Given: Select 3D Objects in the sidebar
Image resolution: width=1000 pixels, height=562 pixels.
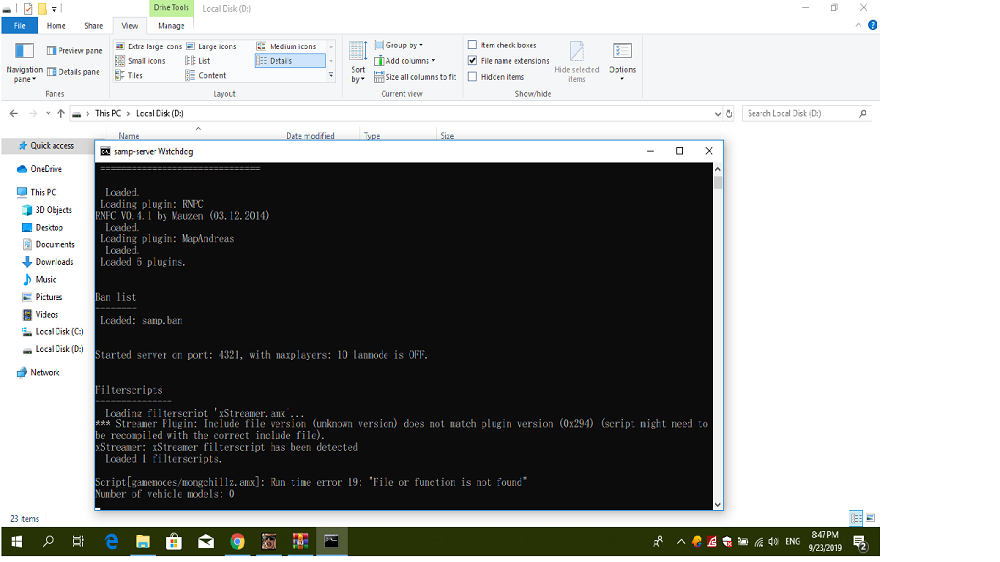Looking at the screenshot, I should pyautogui.click(x=48, y=210).
